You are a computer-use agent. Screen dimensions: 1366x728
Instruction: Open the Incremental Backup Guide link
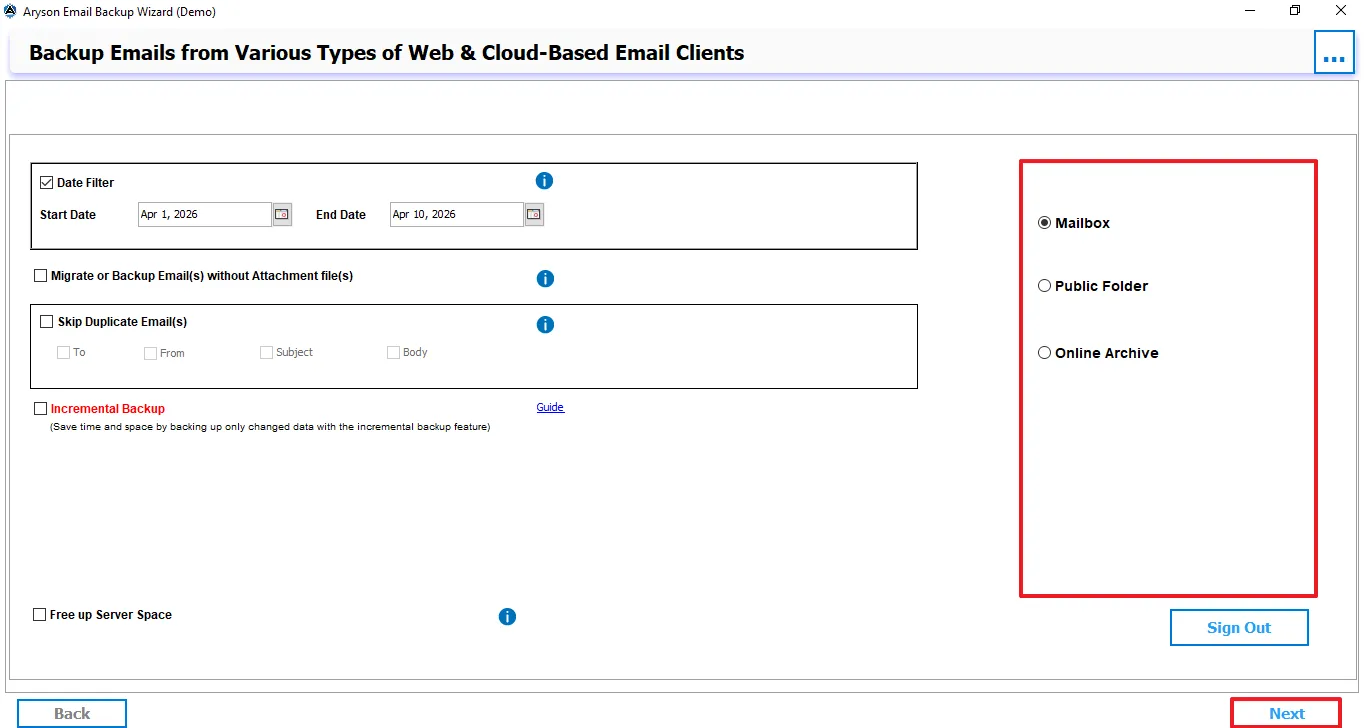[550, 407]
